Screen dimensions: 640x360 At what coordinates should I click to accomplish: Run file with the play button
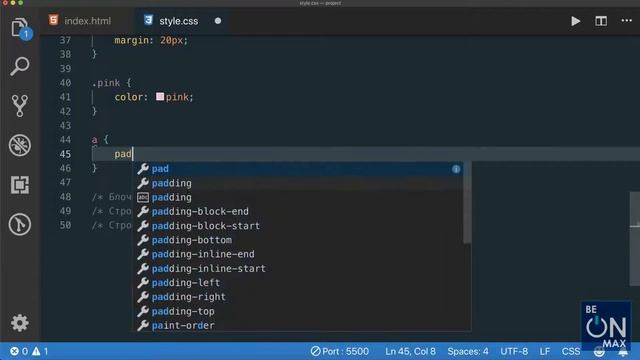tap(576, 21)
